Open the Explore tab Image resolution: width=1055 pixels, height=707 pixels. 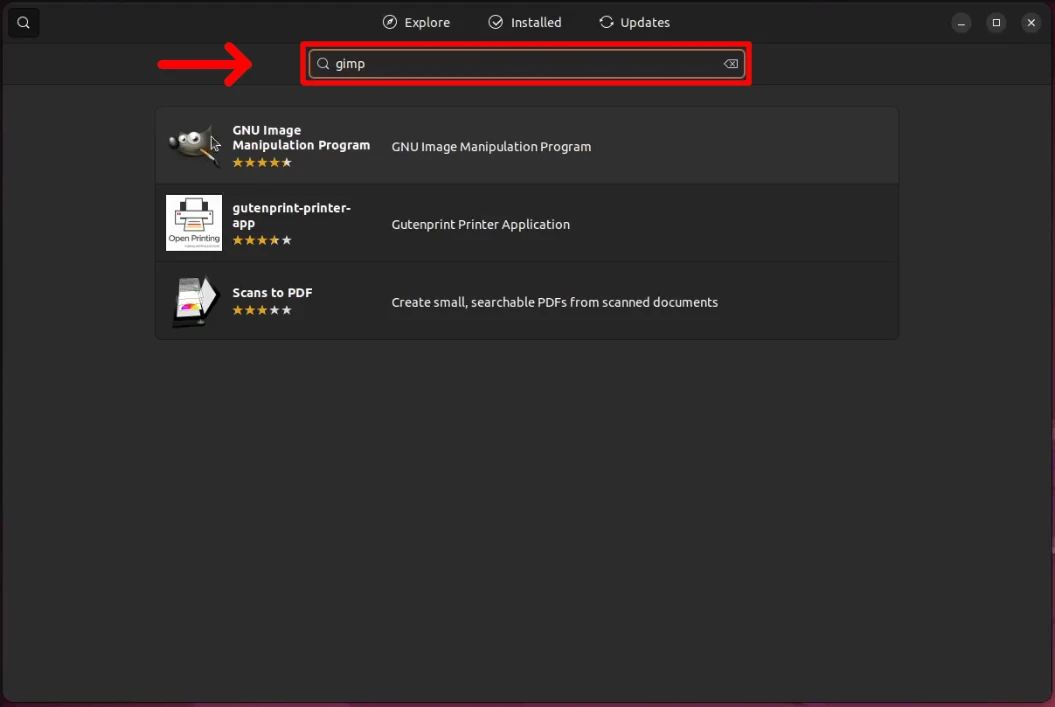click(416, 22)
